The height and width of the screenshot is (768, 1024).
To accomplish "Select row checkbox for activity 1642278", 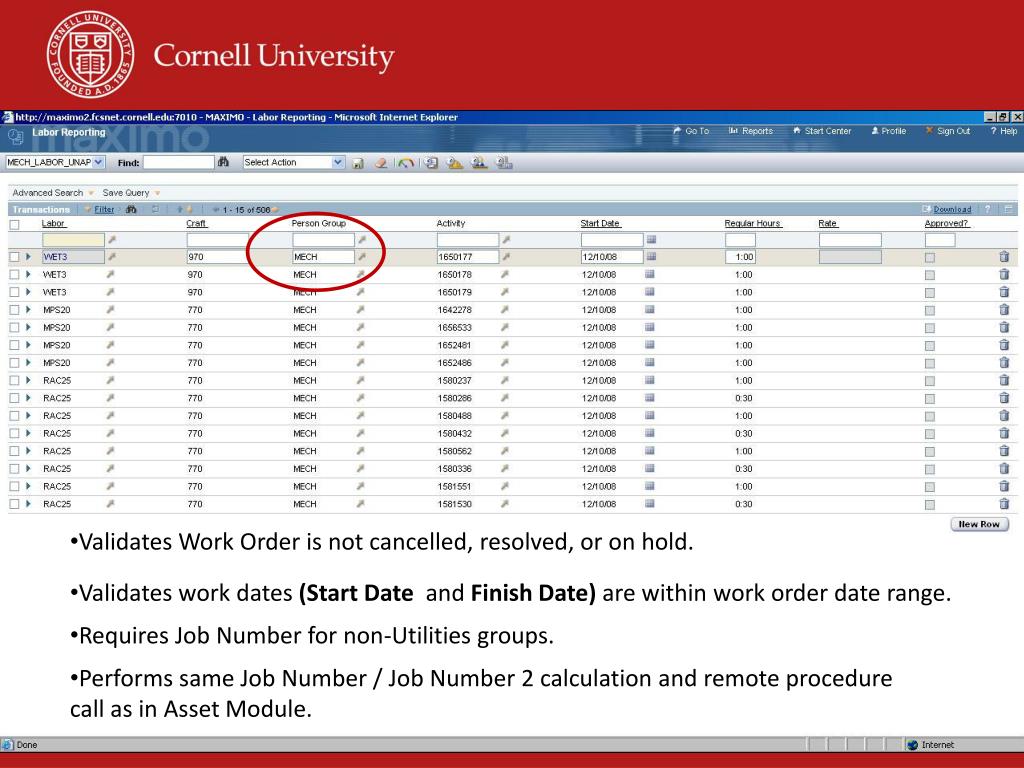I will [x=14, y=310].
